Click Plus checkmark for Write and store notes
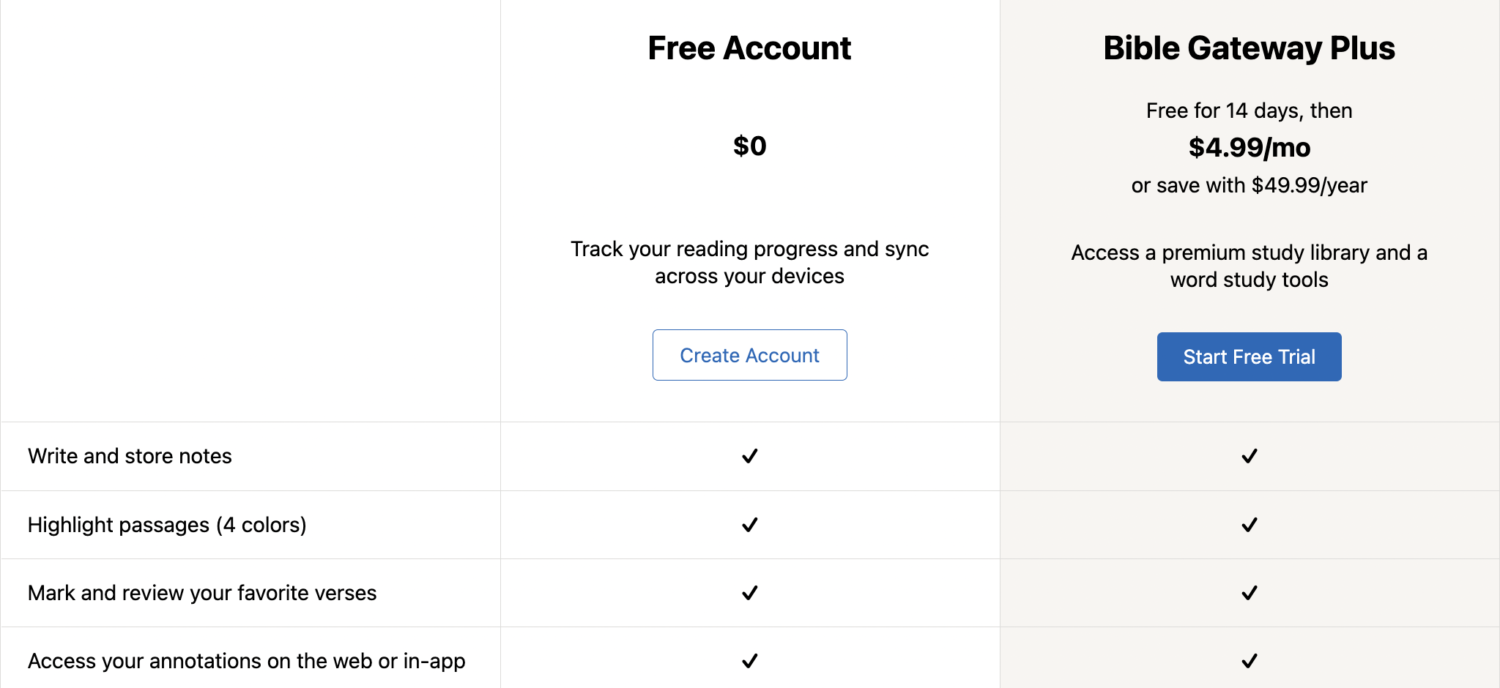The height and width of the screenshot is (688, 1500). [x=1249, y=456]
